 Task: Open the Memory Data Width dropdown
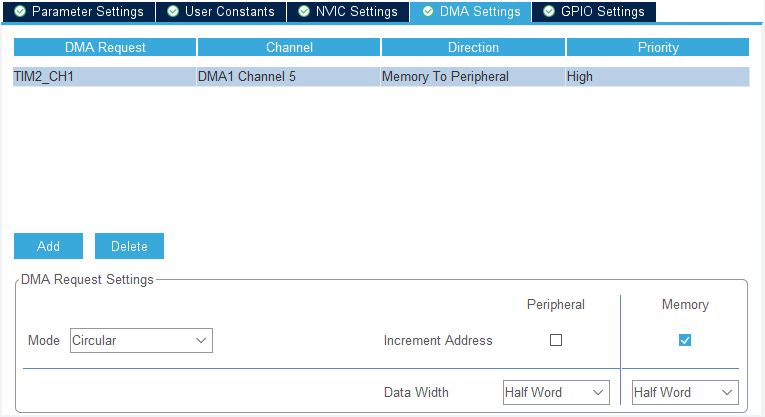(685, 393)
